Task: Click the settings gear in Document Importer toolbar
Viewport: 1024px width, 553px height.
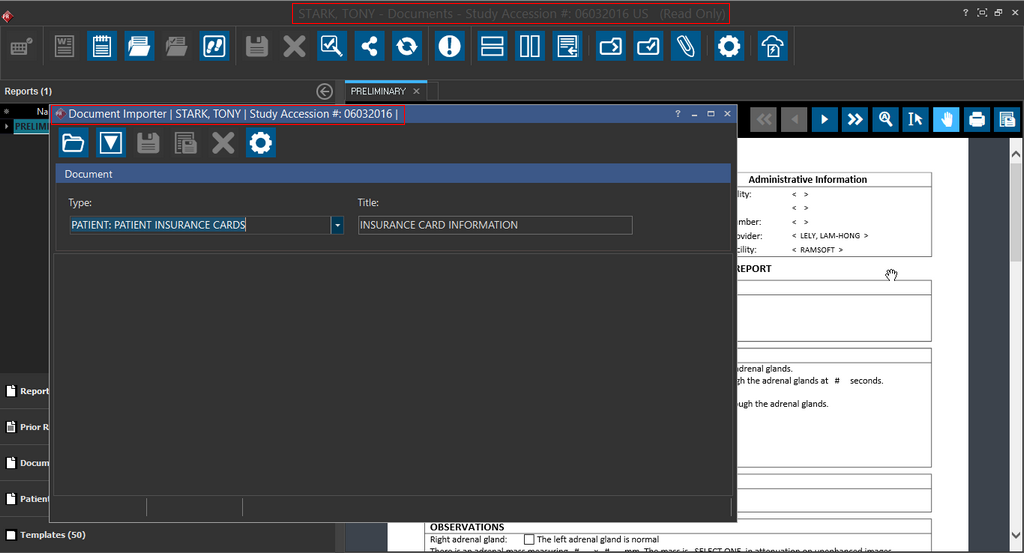Action: tap(260, 143)
